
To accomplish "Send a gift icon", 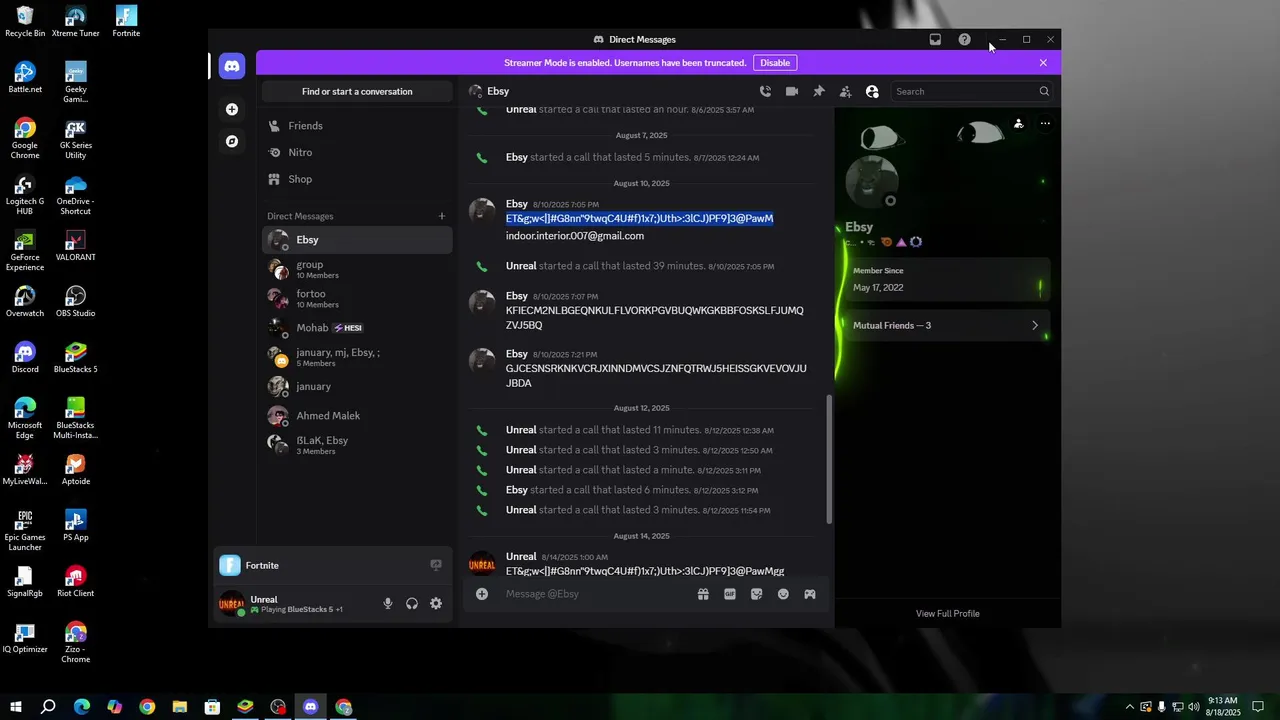I will click(x=703, y=594).
